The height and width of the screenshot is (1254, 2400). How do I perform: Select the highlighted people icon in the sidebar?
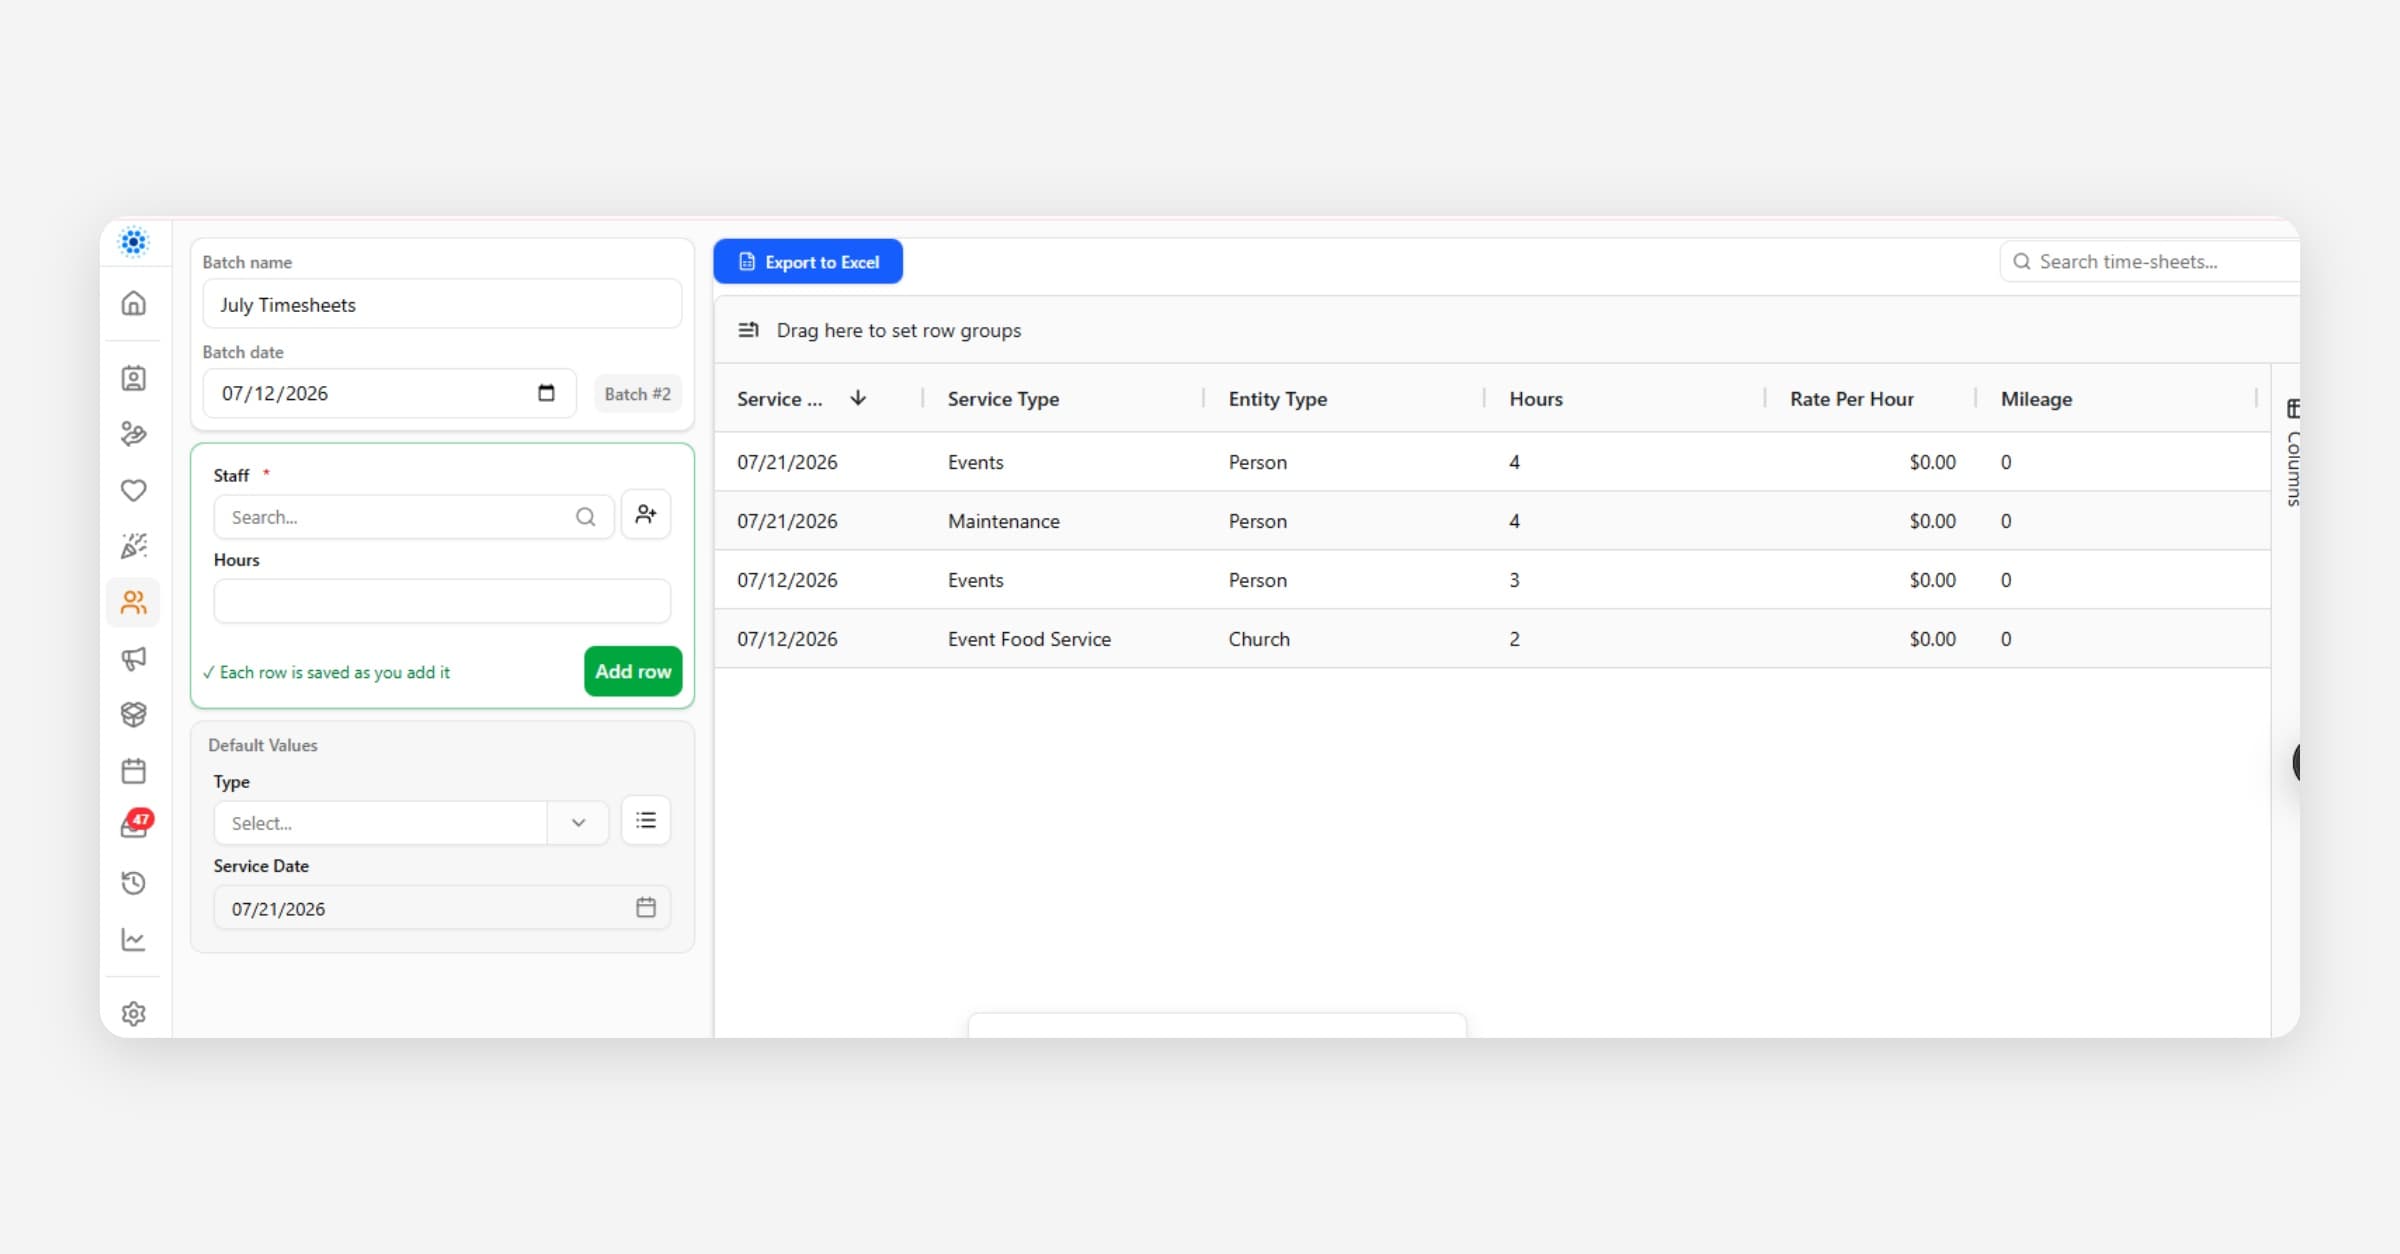tap(133, 602)
